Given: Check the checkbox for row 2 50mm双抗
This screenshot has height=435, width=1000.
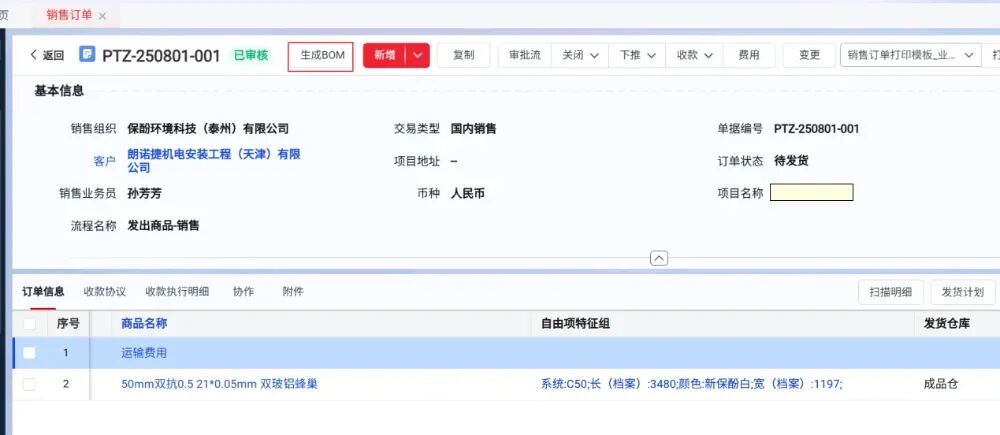Looking at the screenshot, I should pyautogui.click(x=29, y=384).
